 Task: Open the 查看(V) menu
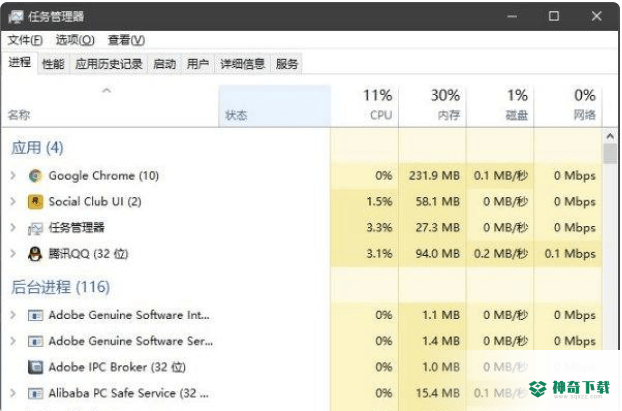[x=126, y=40]
